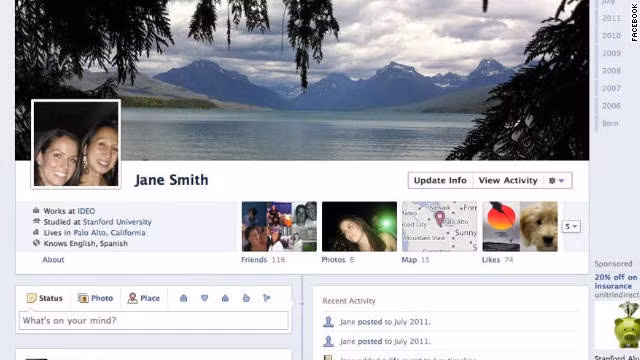Jump to 2009 on the timeline
Image resolution: width=640 pixels, height=360 pixels.
(611, 53)
